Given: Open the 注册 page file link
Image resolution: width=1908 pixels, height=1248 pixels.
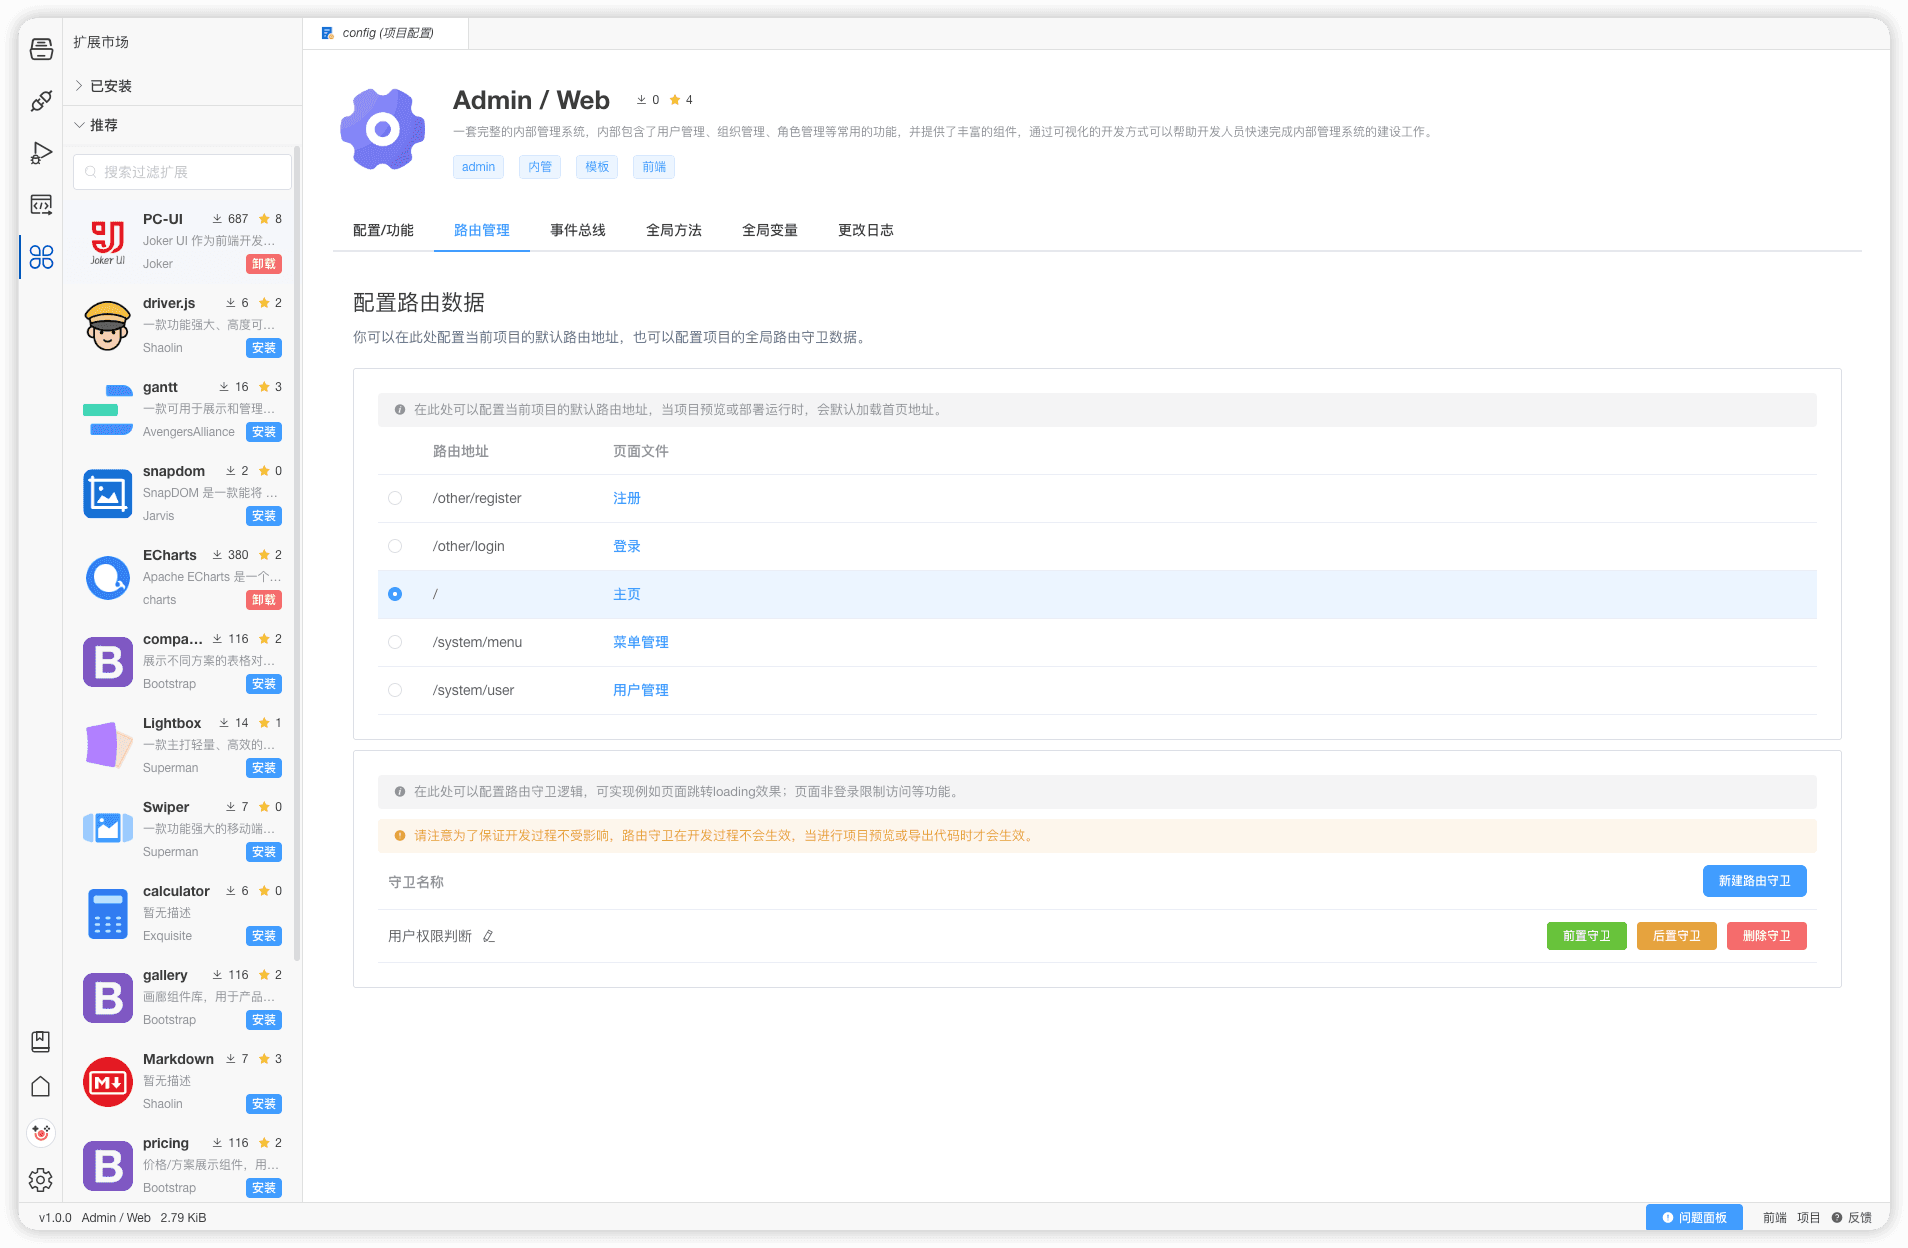Looking at the screenshot, I should click(x=627, y=498).
